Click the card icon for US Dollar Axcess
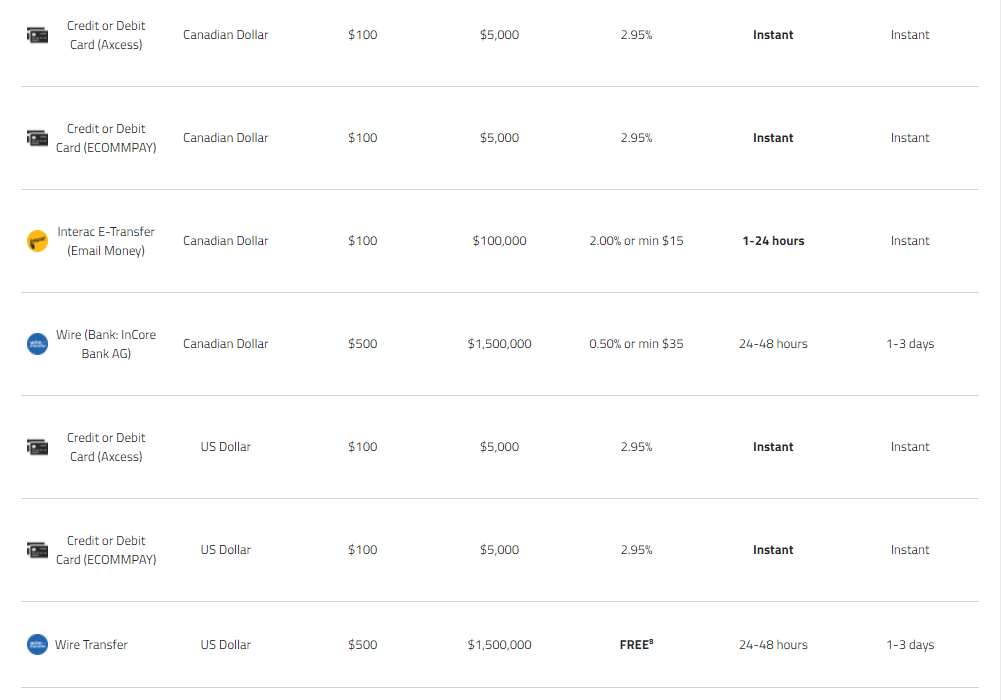Viewport: 1001px width, 700px height. (x=37, y=447)
